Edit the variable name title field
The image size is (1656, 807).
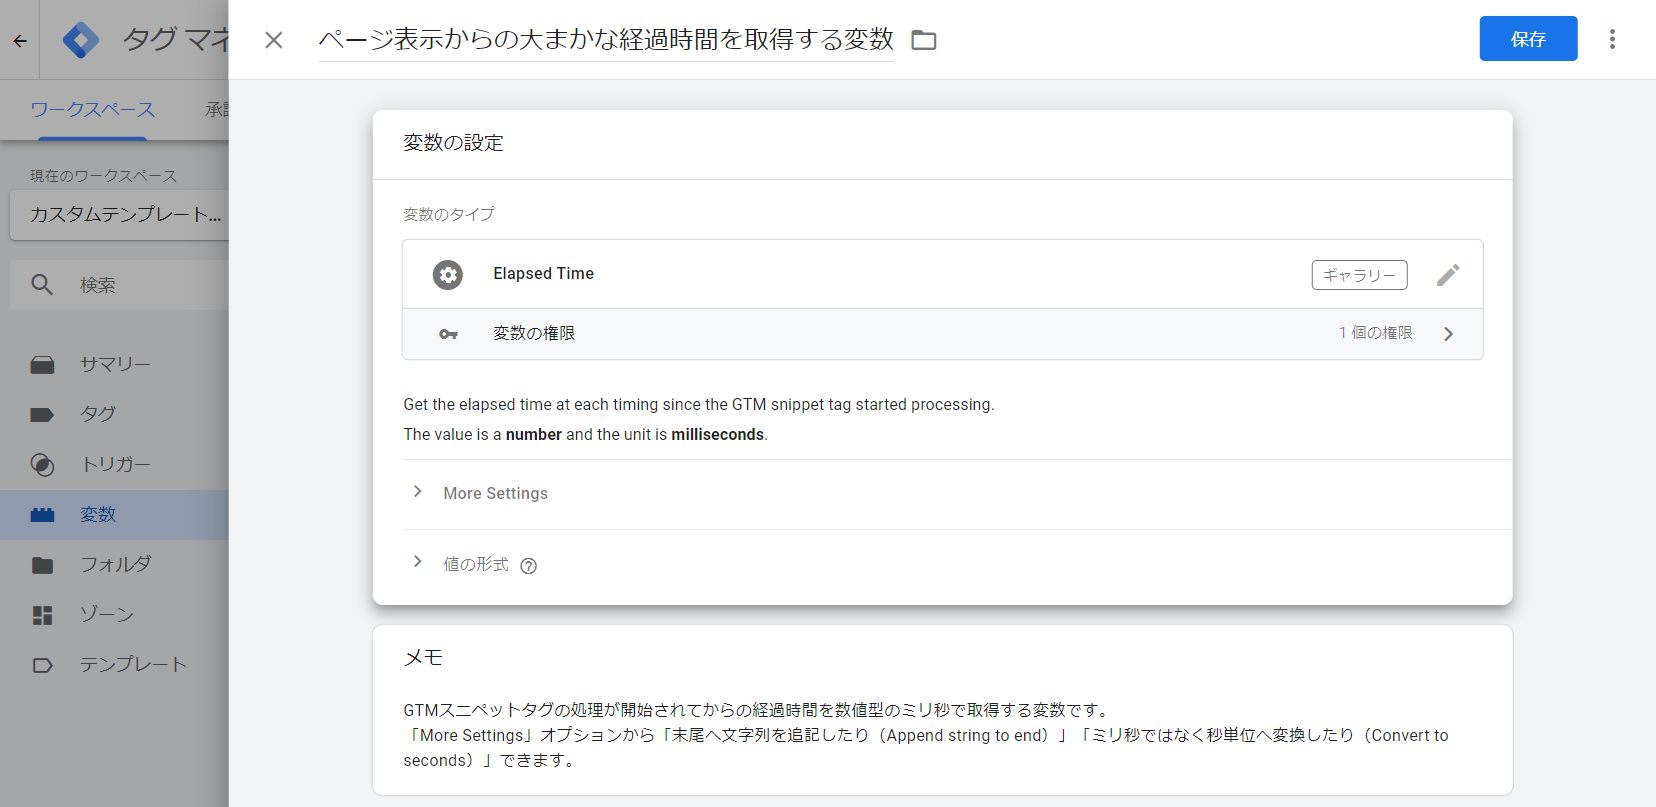pyautogui.click(x=606, y=39)
